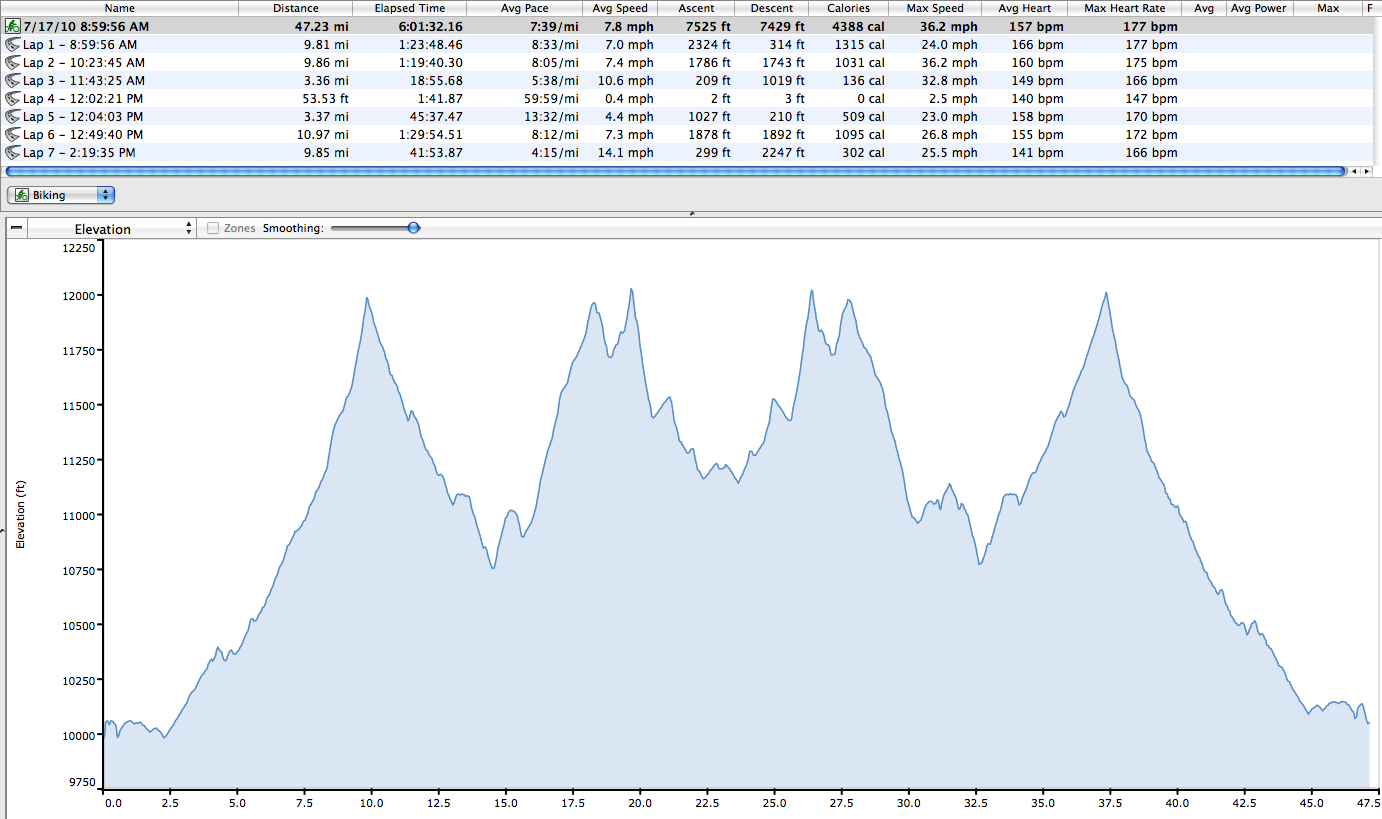Click the Lap 1 stopwatch icon

tap(13, 45)
